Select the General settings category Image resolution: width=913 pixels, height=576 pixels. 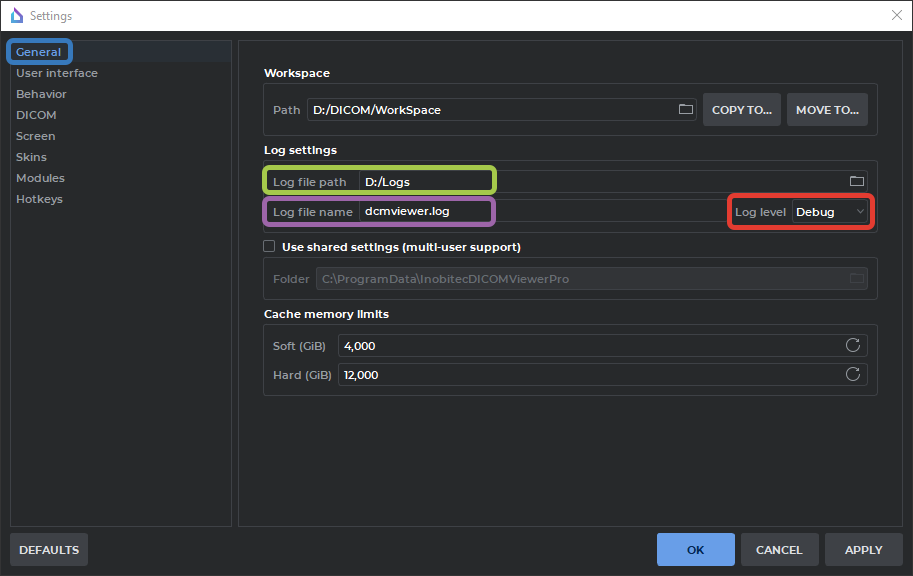click(x=39, y=52)
